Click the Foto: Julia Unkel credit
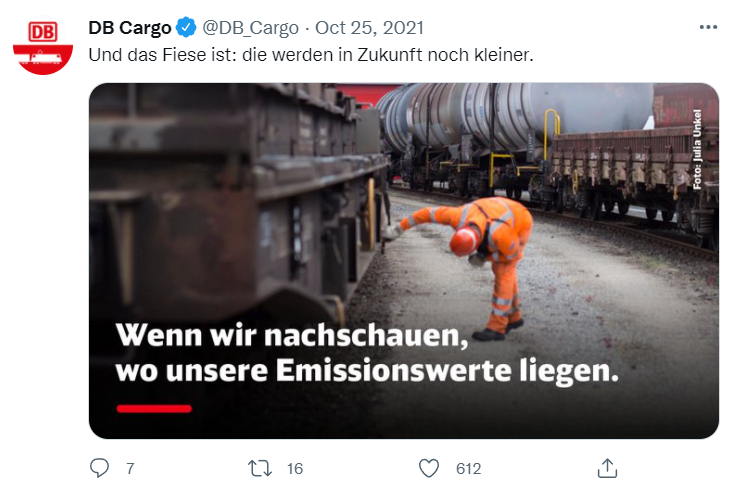The width and height of the screenshot is (738, 490). tap(697, 149)
